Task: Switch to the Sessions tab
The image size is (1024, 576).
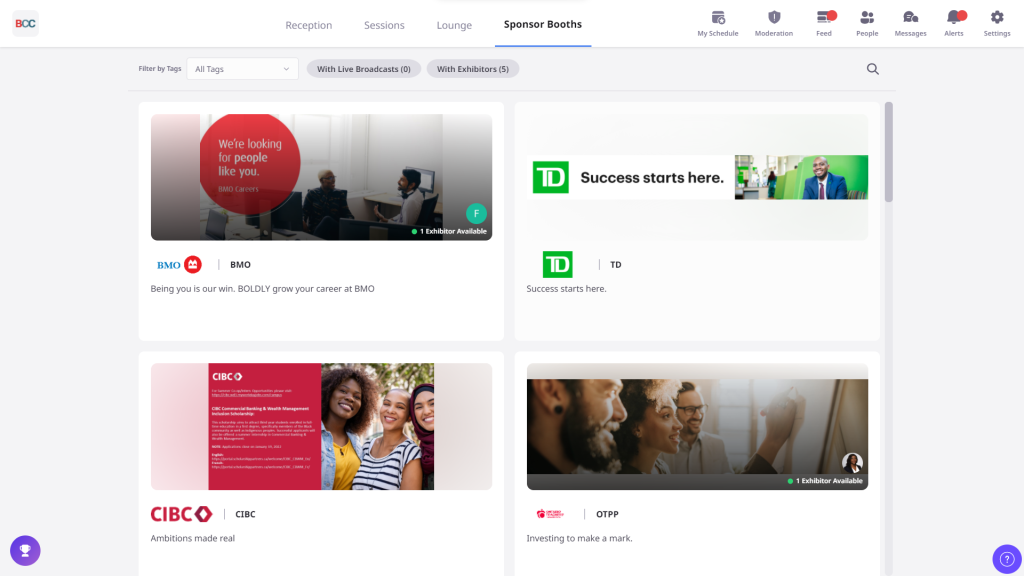Action: pyautogui.click(x=384, y=25)
